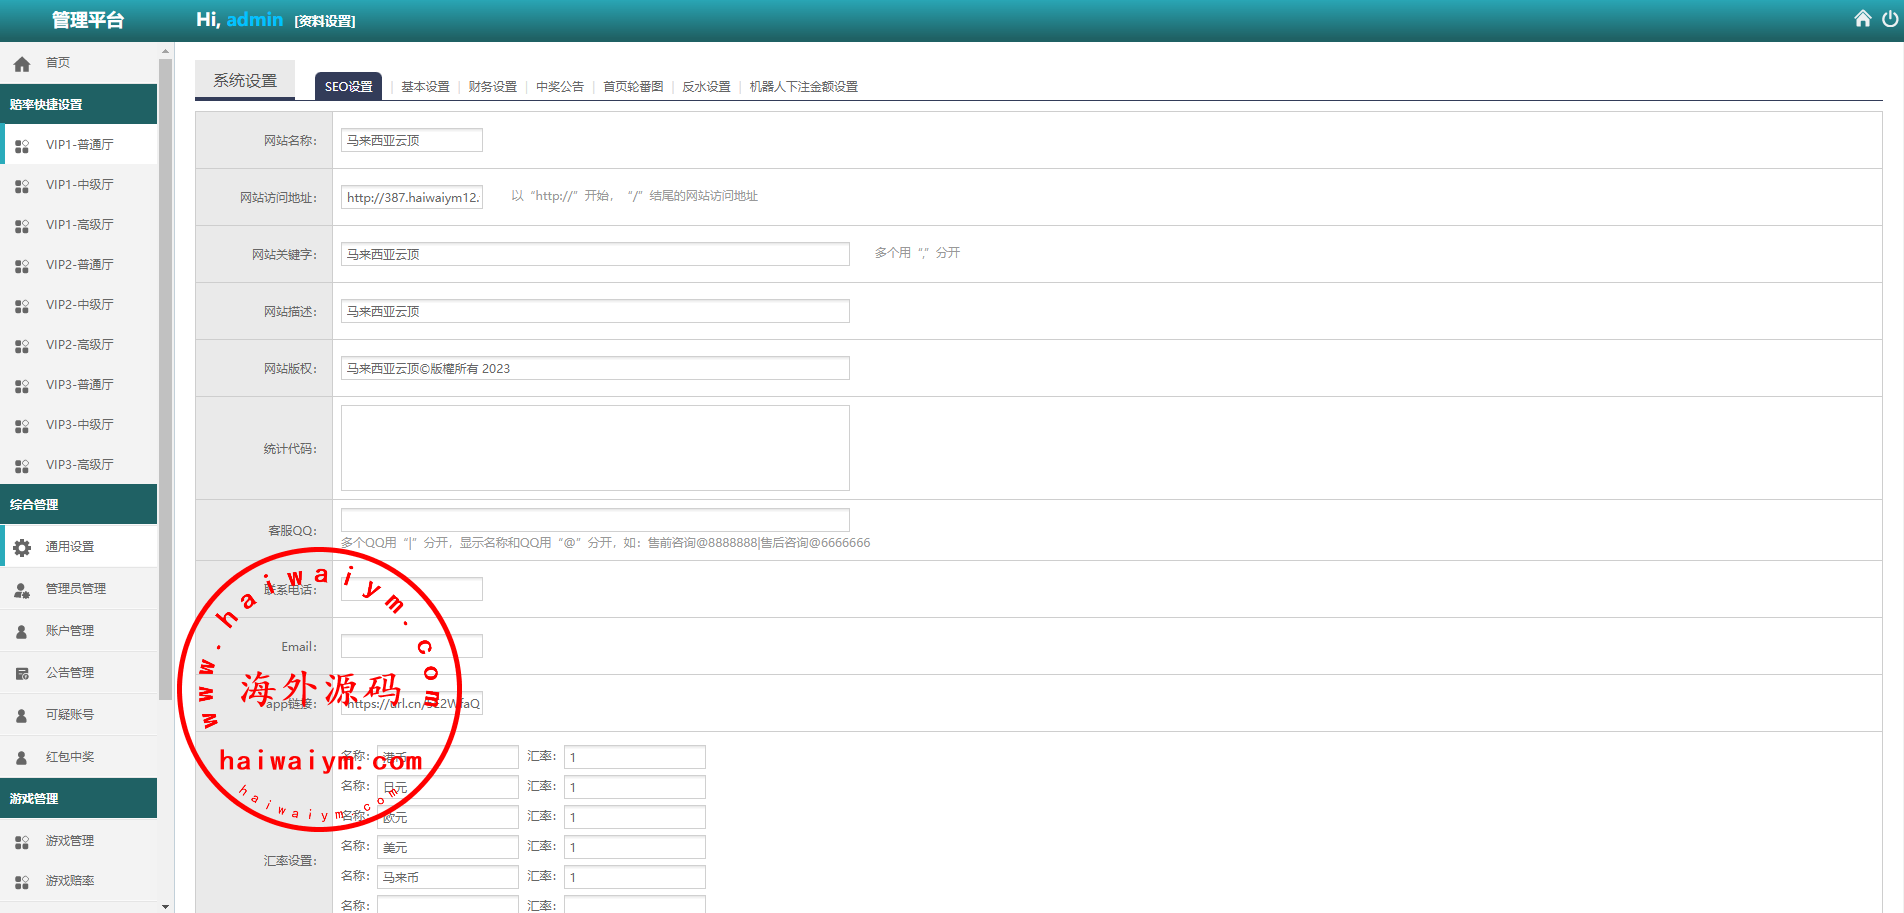
Task: Click the 公告管理 sidebar icon
Action: pos(22,674)
